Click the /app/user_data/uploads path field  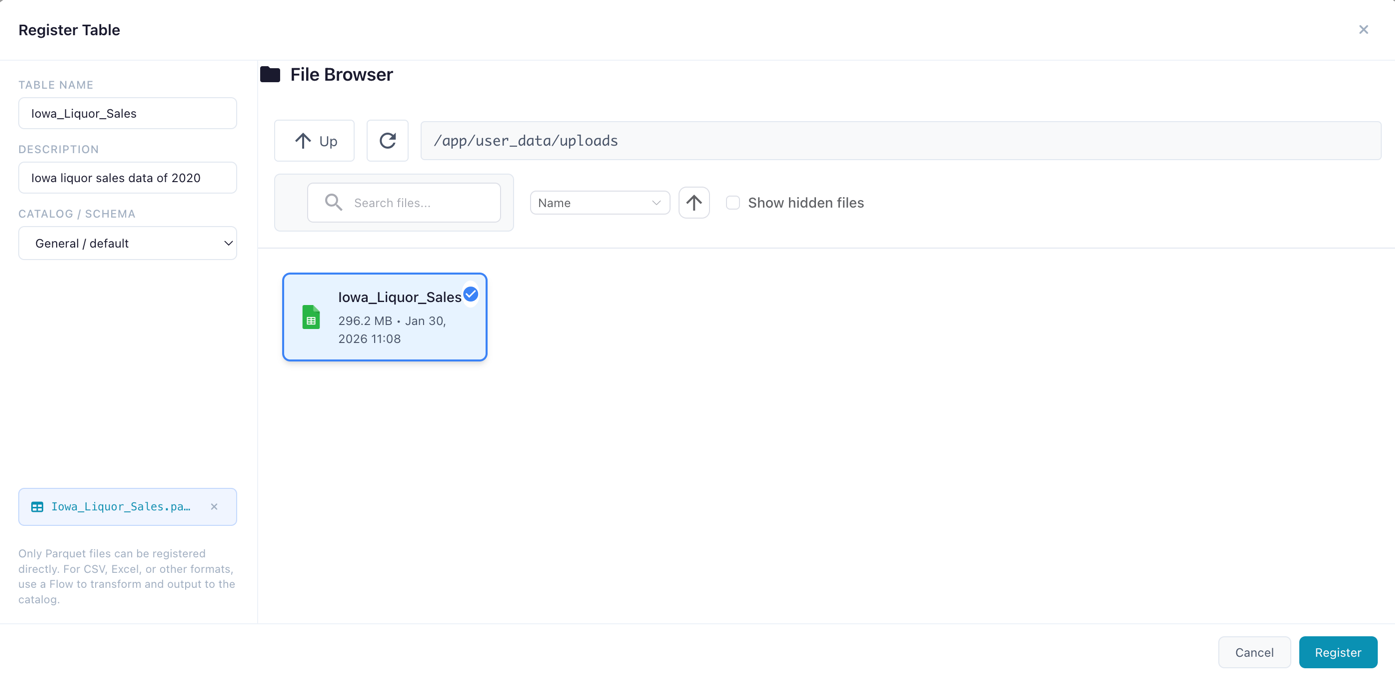pyautogui.click(x=900, y=141)
